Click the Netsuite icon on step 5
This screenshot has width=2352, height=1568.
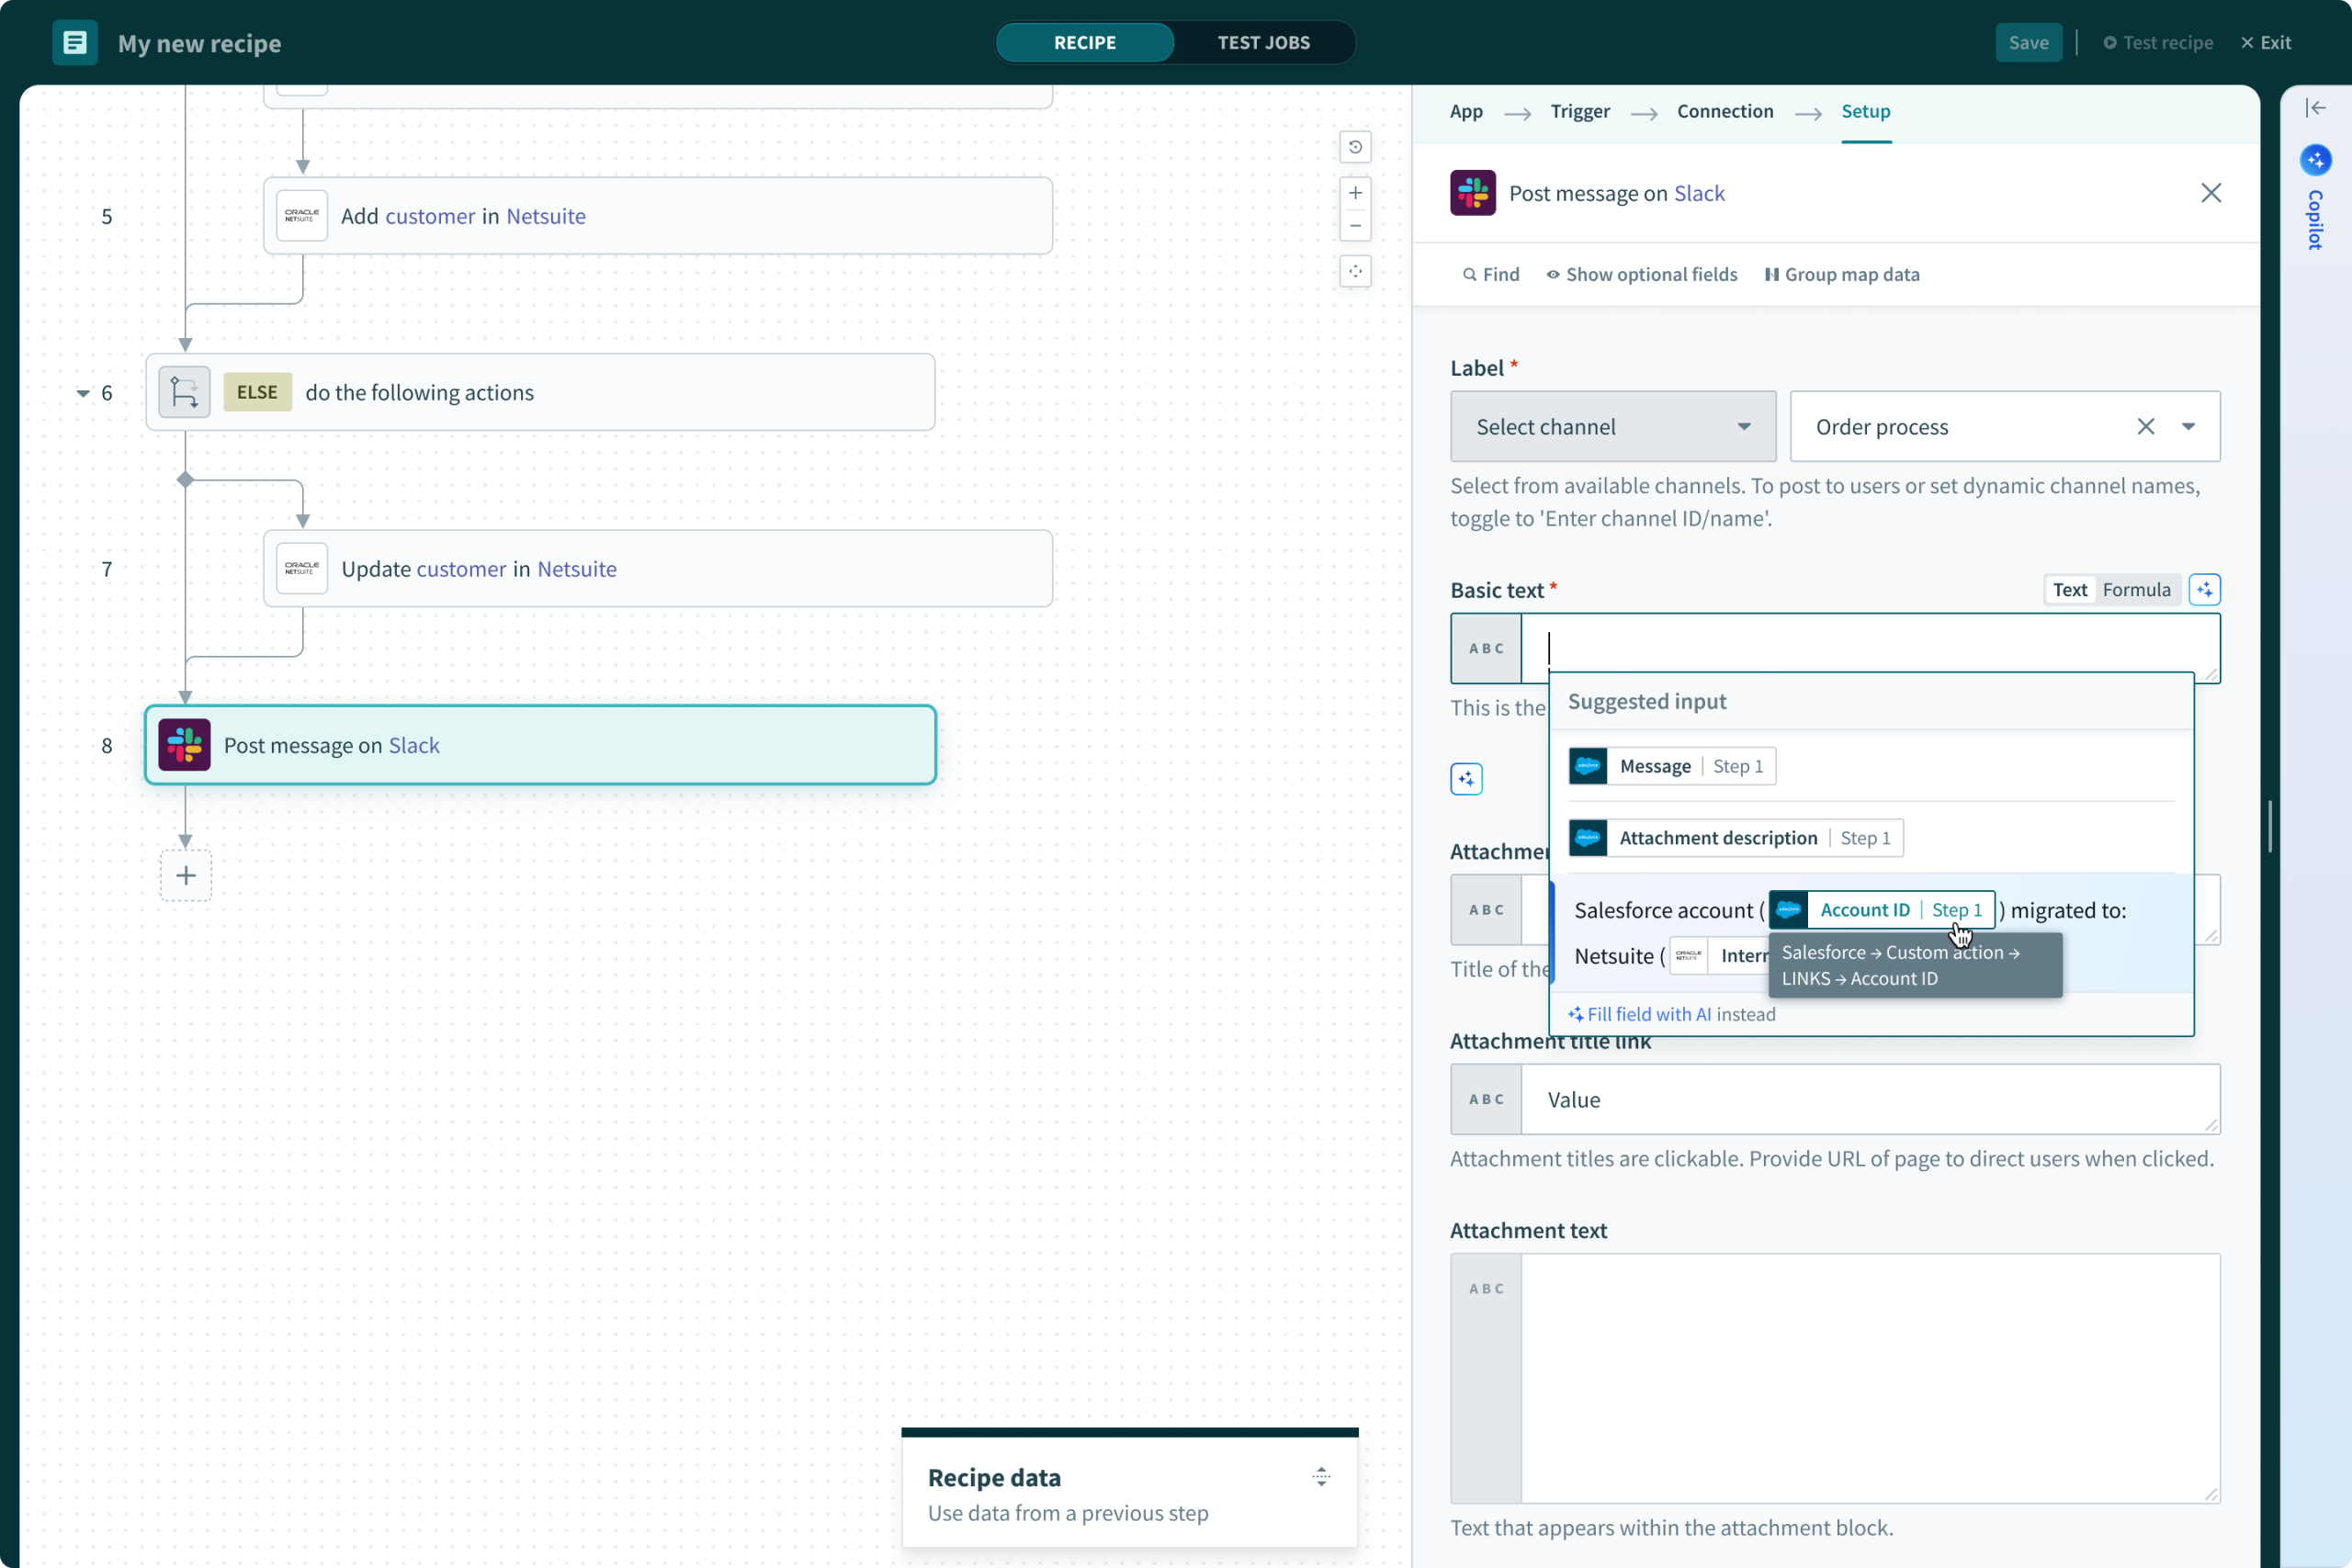[302, 216]
